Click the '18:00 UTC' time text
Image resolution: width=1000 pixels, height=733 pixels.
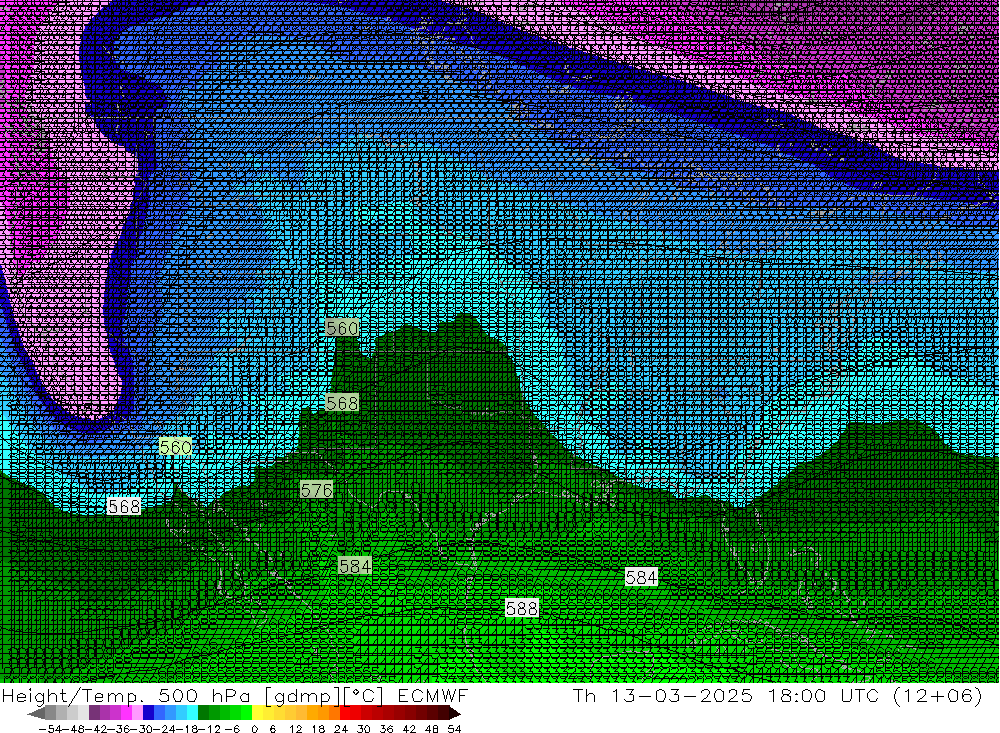point(823,695)
